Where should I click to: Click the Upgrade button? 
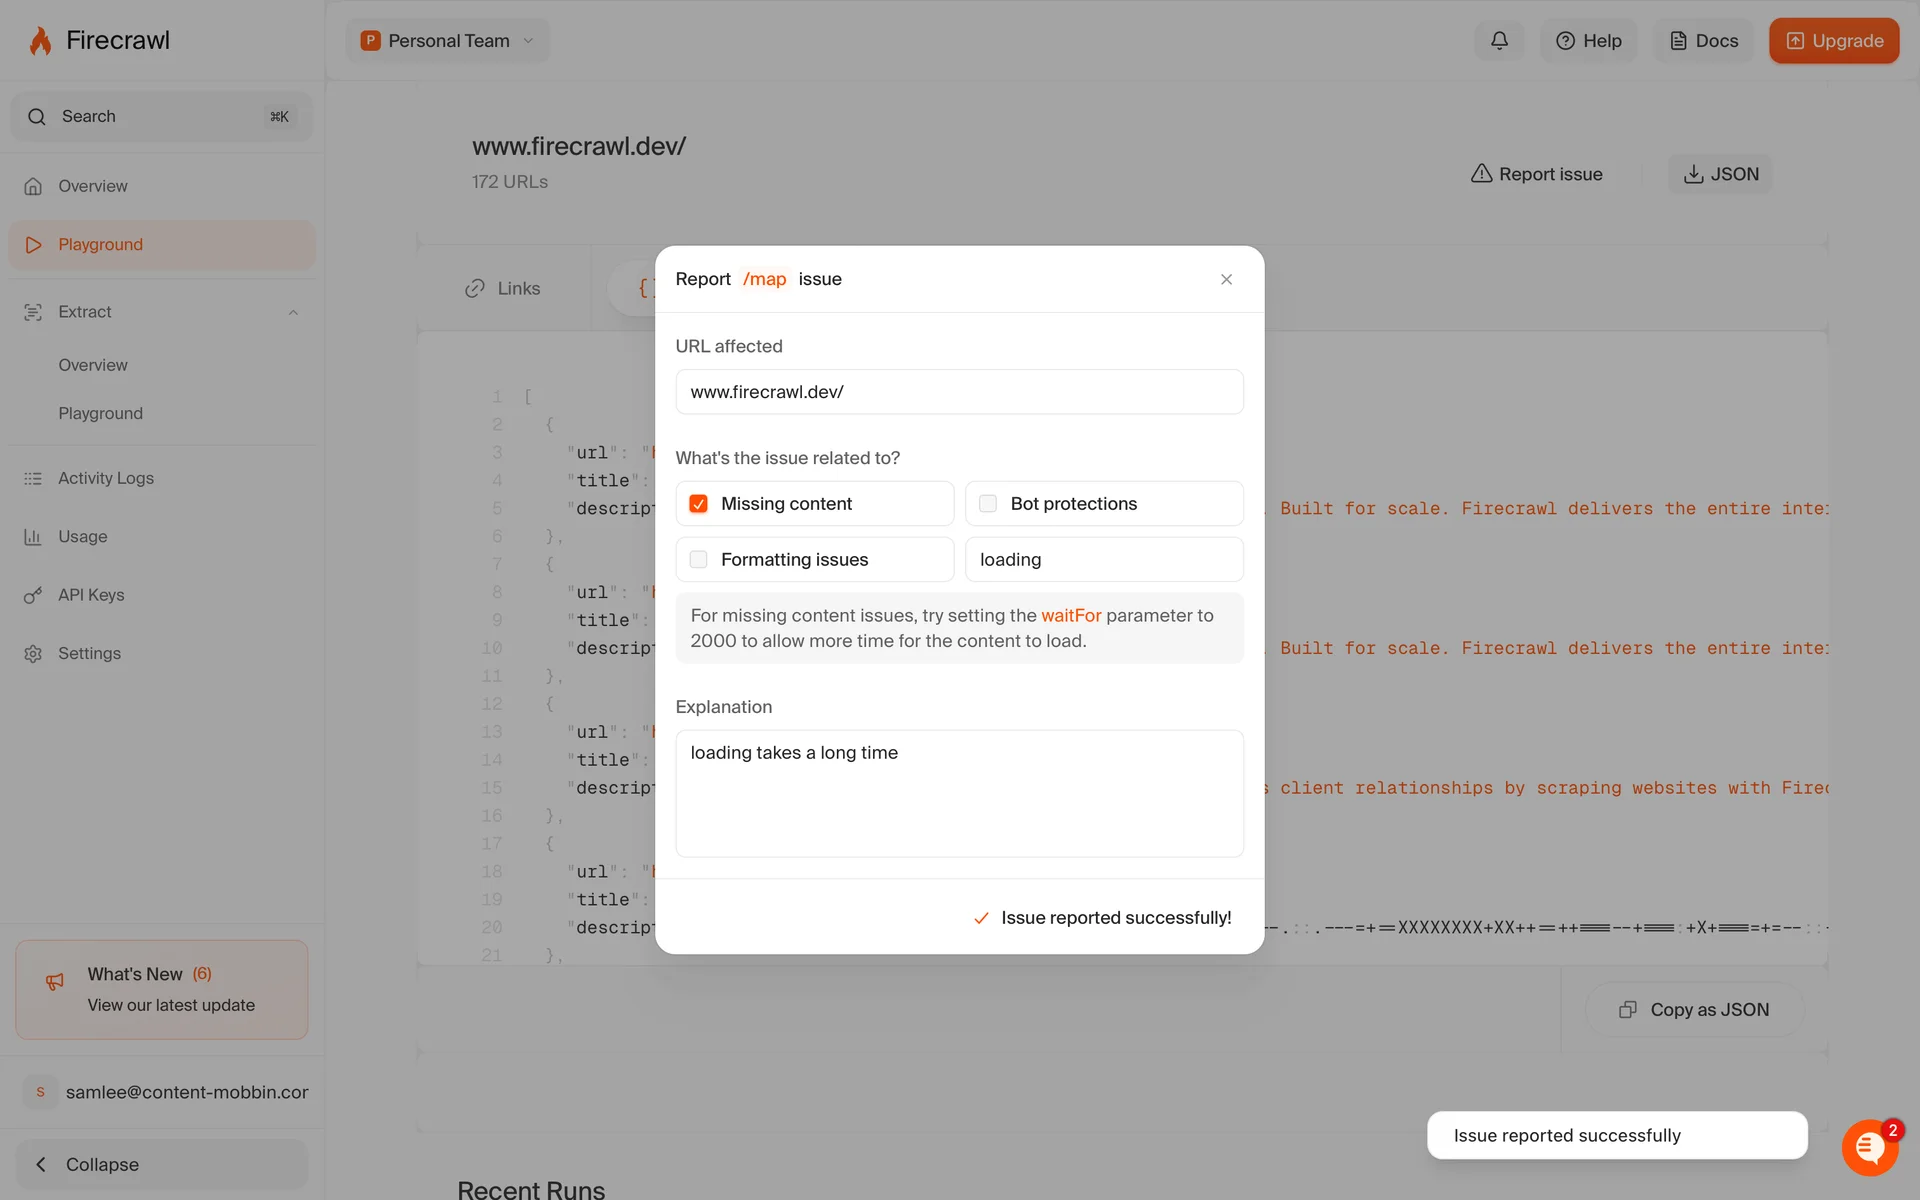click(1833, 41)
